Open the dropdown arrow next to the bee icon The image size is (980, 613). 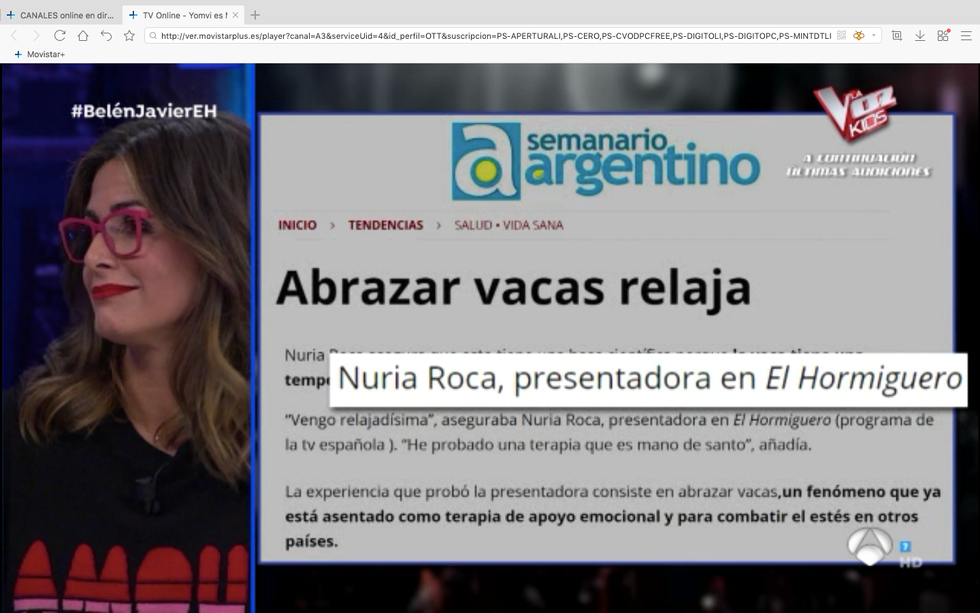874,36
